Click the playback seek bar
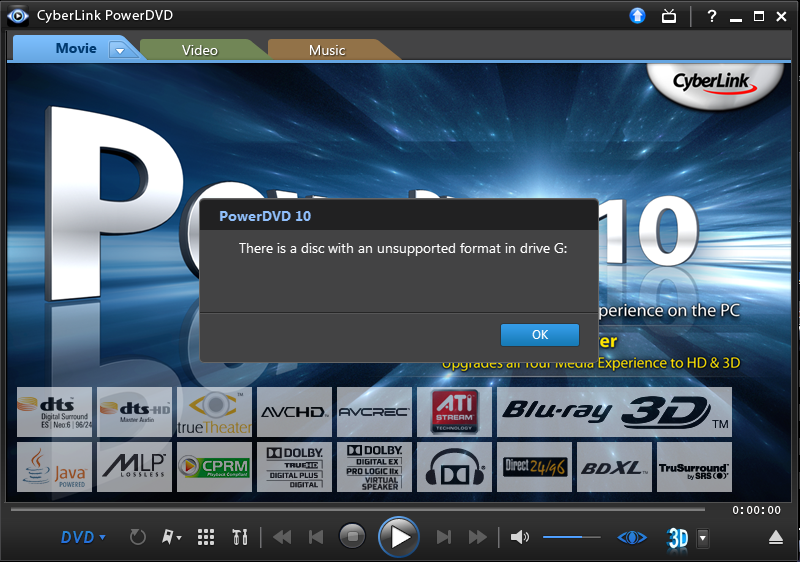Viewport: 800px width, 562px height. pyautogui.click(x=357, y=509)
